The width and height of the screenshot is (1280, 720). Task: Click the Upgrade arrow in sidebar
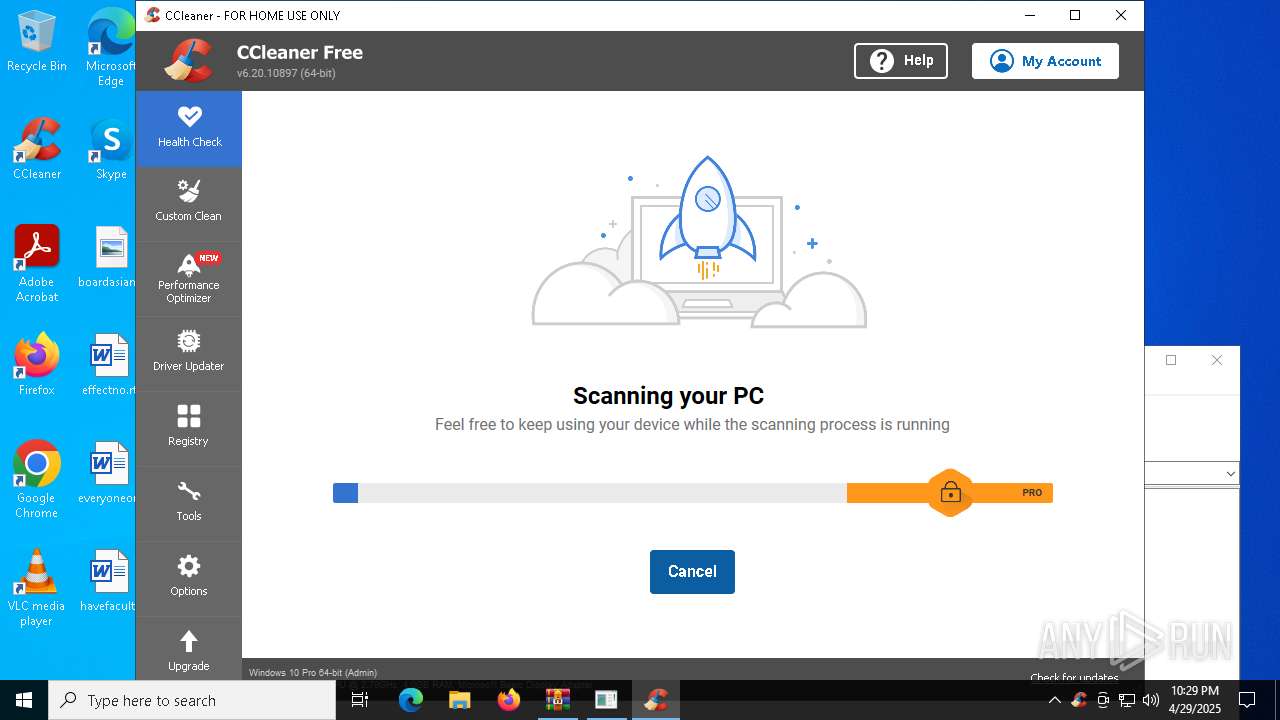[x=189, y=641]
